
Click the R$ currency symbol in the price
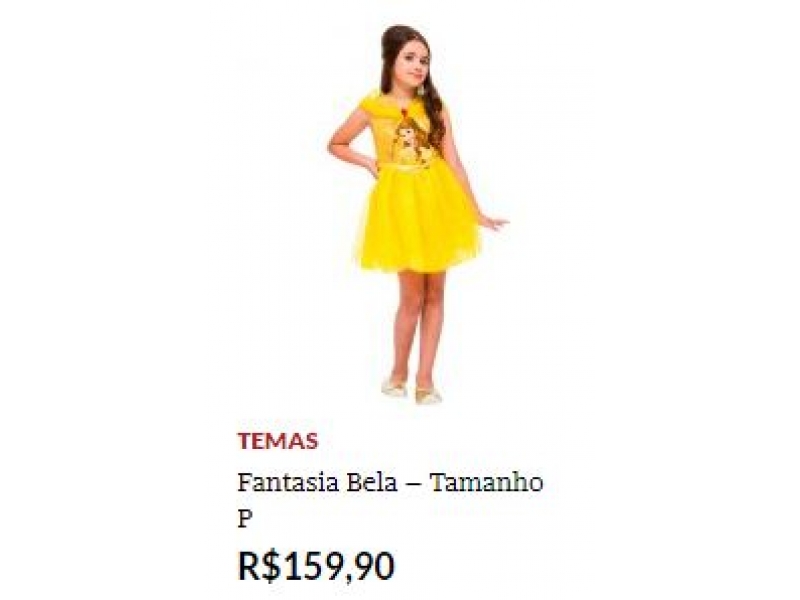[259, 566]
